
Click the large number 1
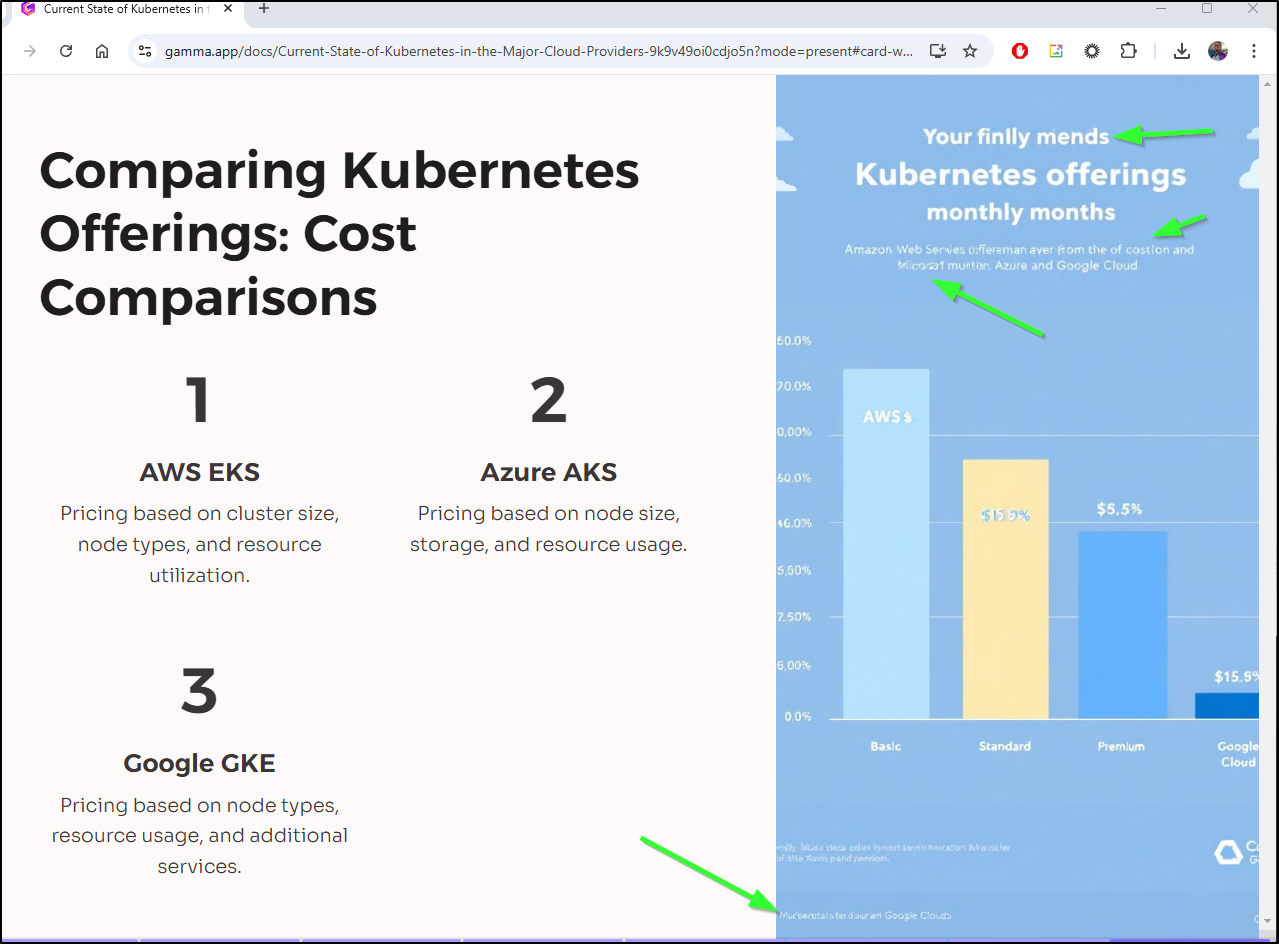coord(198,400)
